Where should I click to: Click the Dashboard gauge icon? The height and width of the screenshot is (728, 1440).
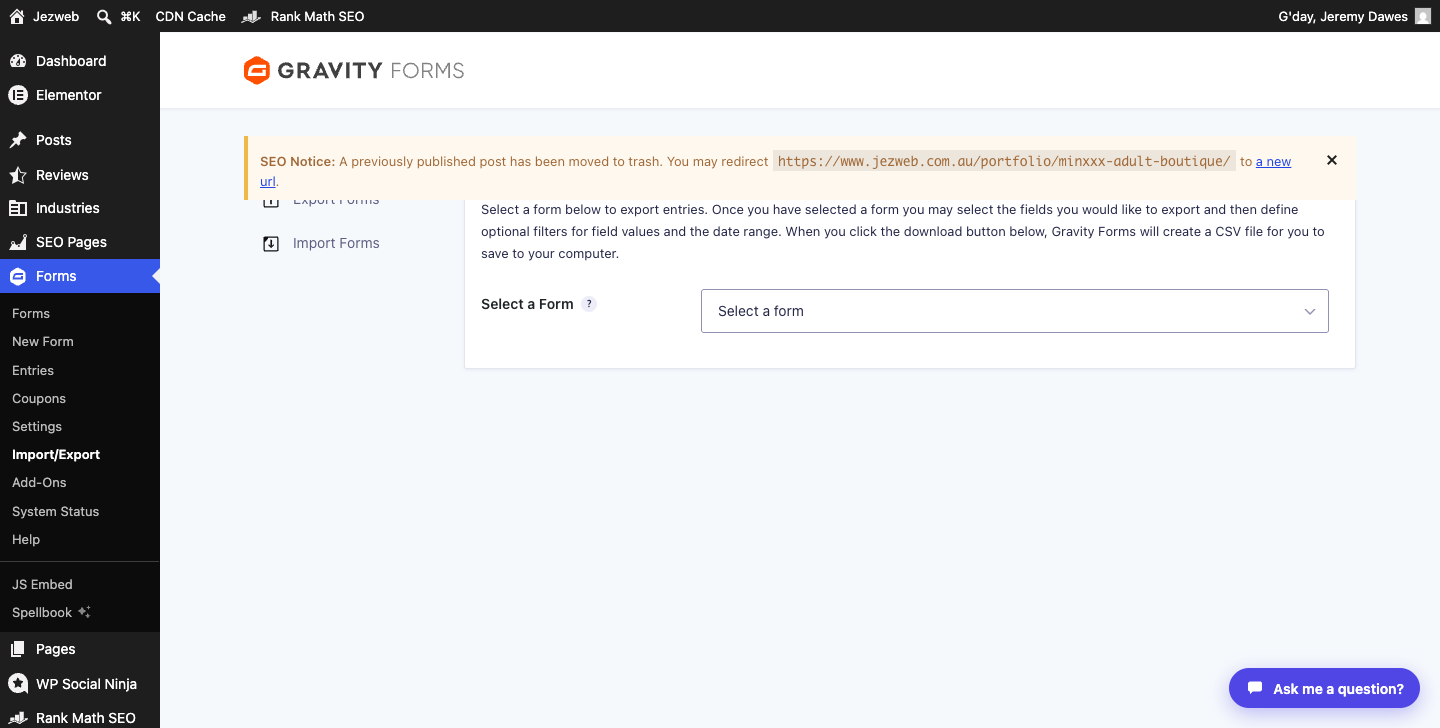(x=18, y=61)
